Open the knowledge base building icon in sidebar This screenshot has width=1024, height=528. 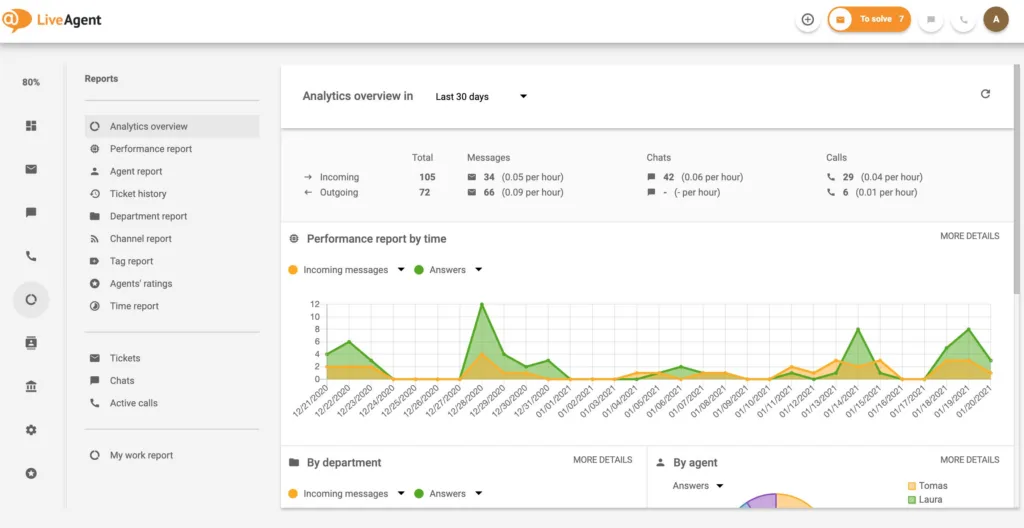(31, 387)
